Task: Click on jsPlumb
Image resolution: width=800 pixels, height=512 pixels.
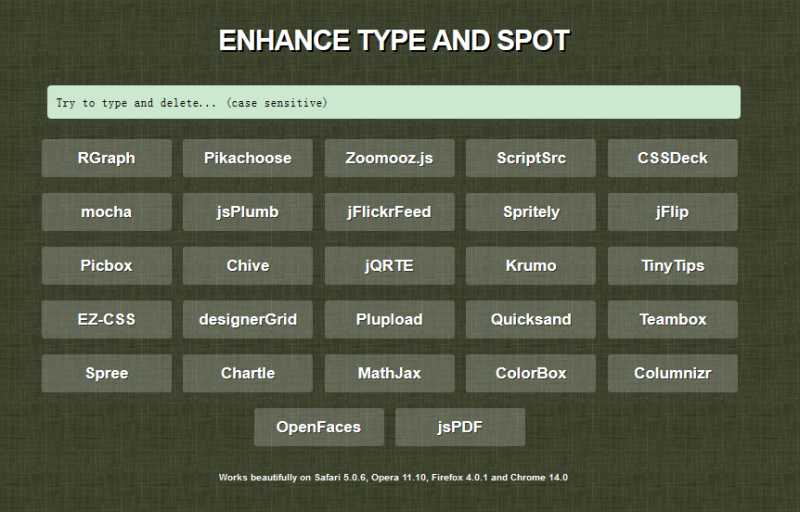Action: tap(247, 212)
